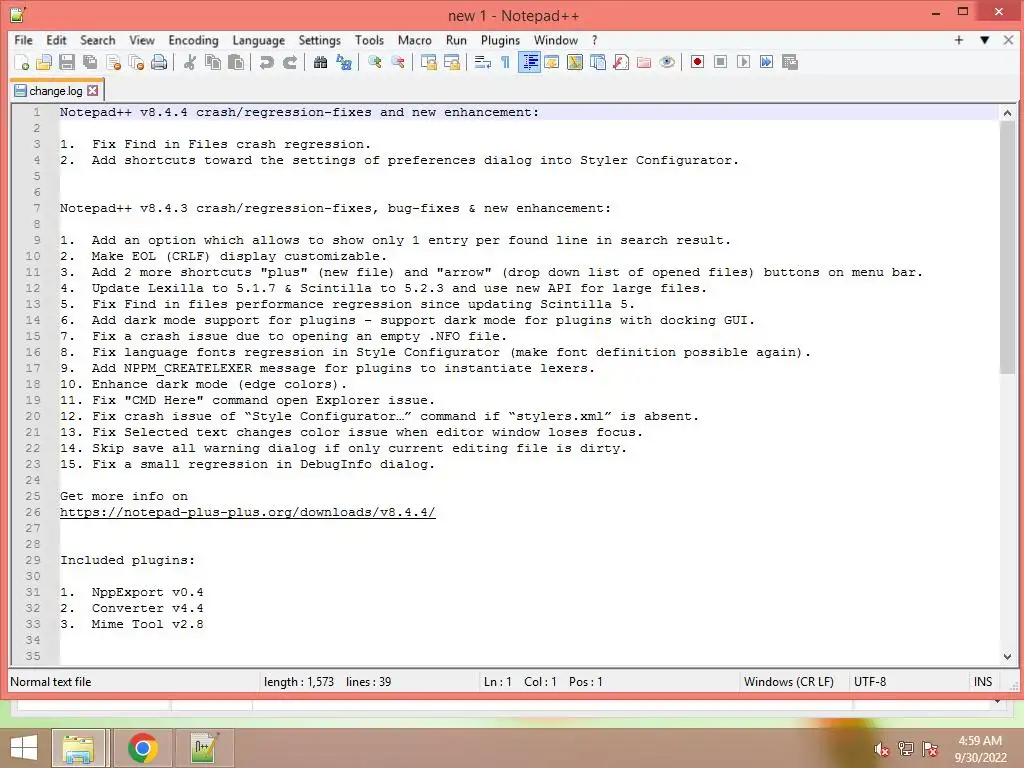The width and height of the screenshot is (1024, 768).
Task: Click Windows (CR LF) in status bar
Action: [788, 682]
